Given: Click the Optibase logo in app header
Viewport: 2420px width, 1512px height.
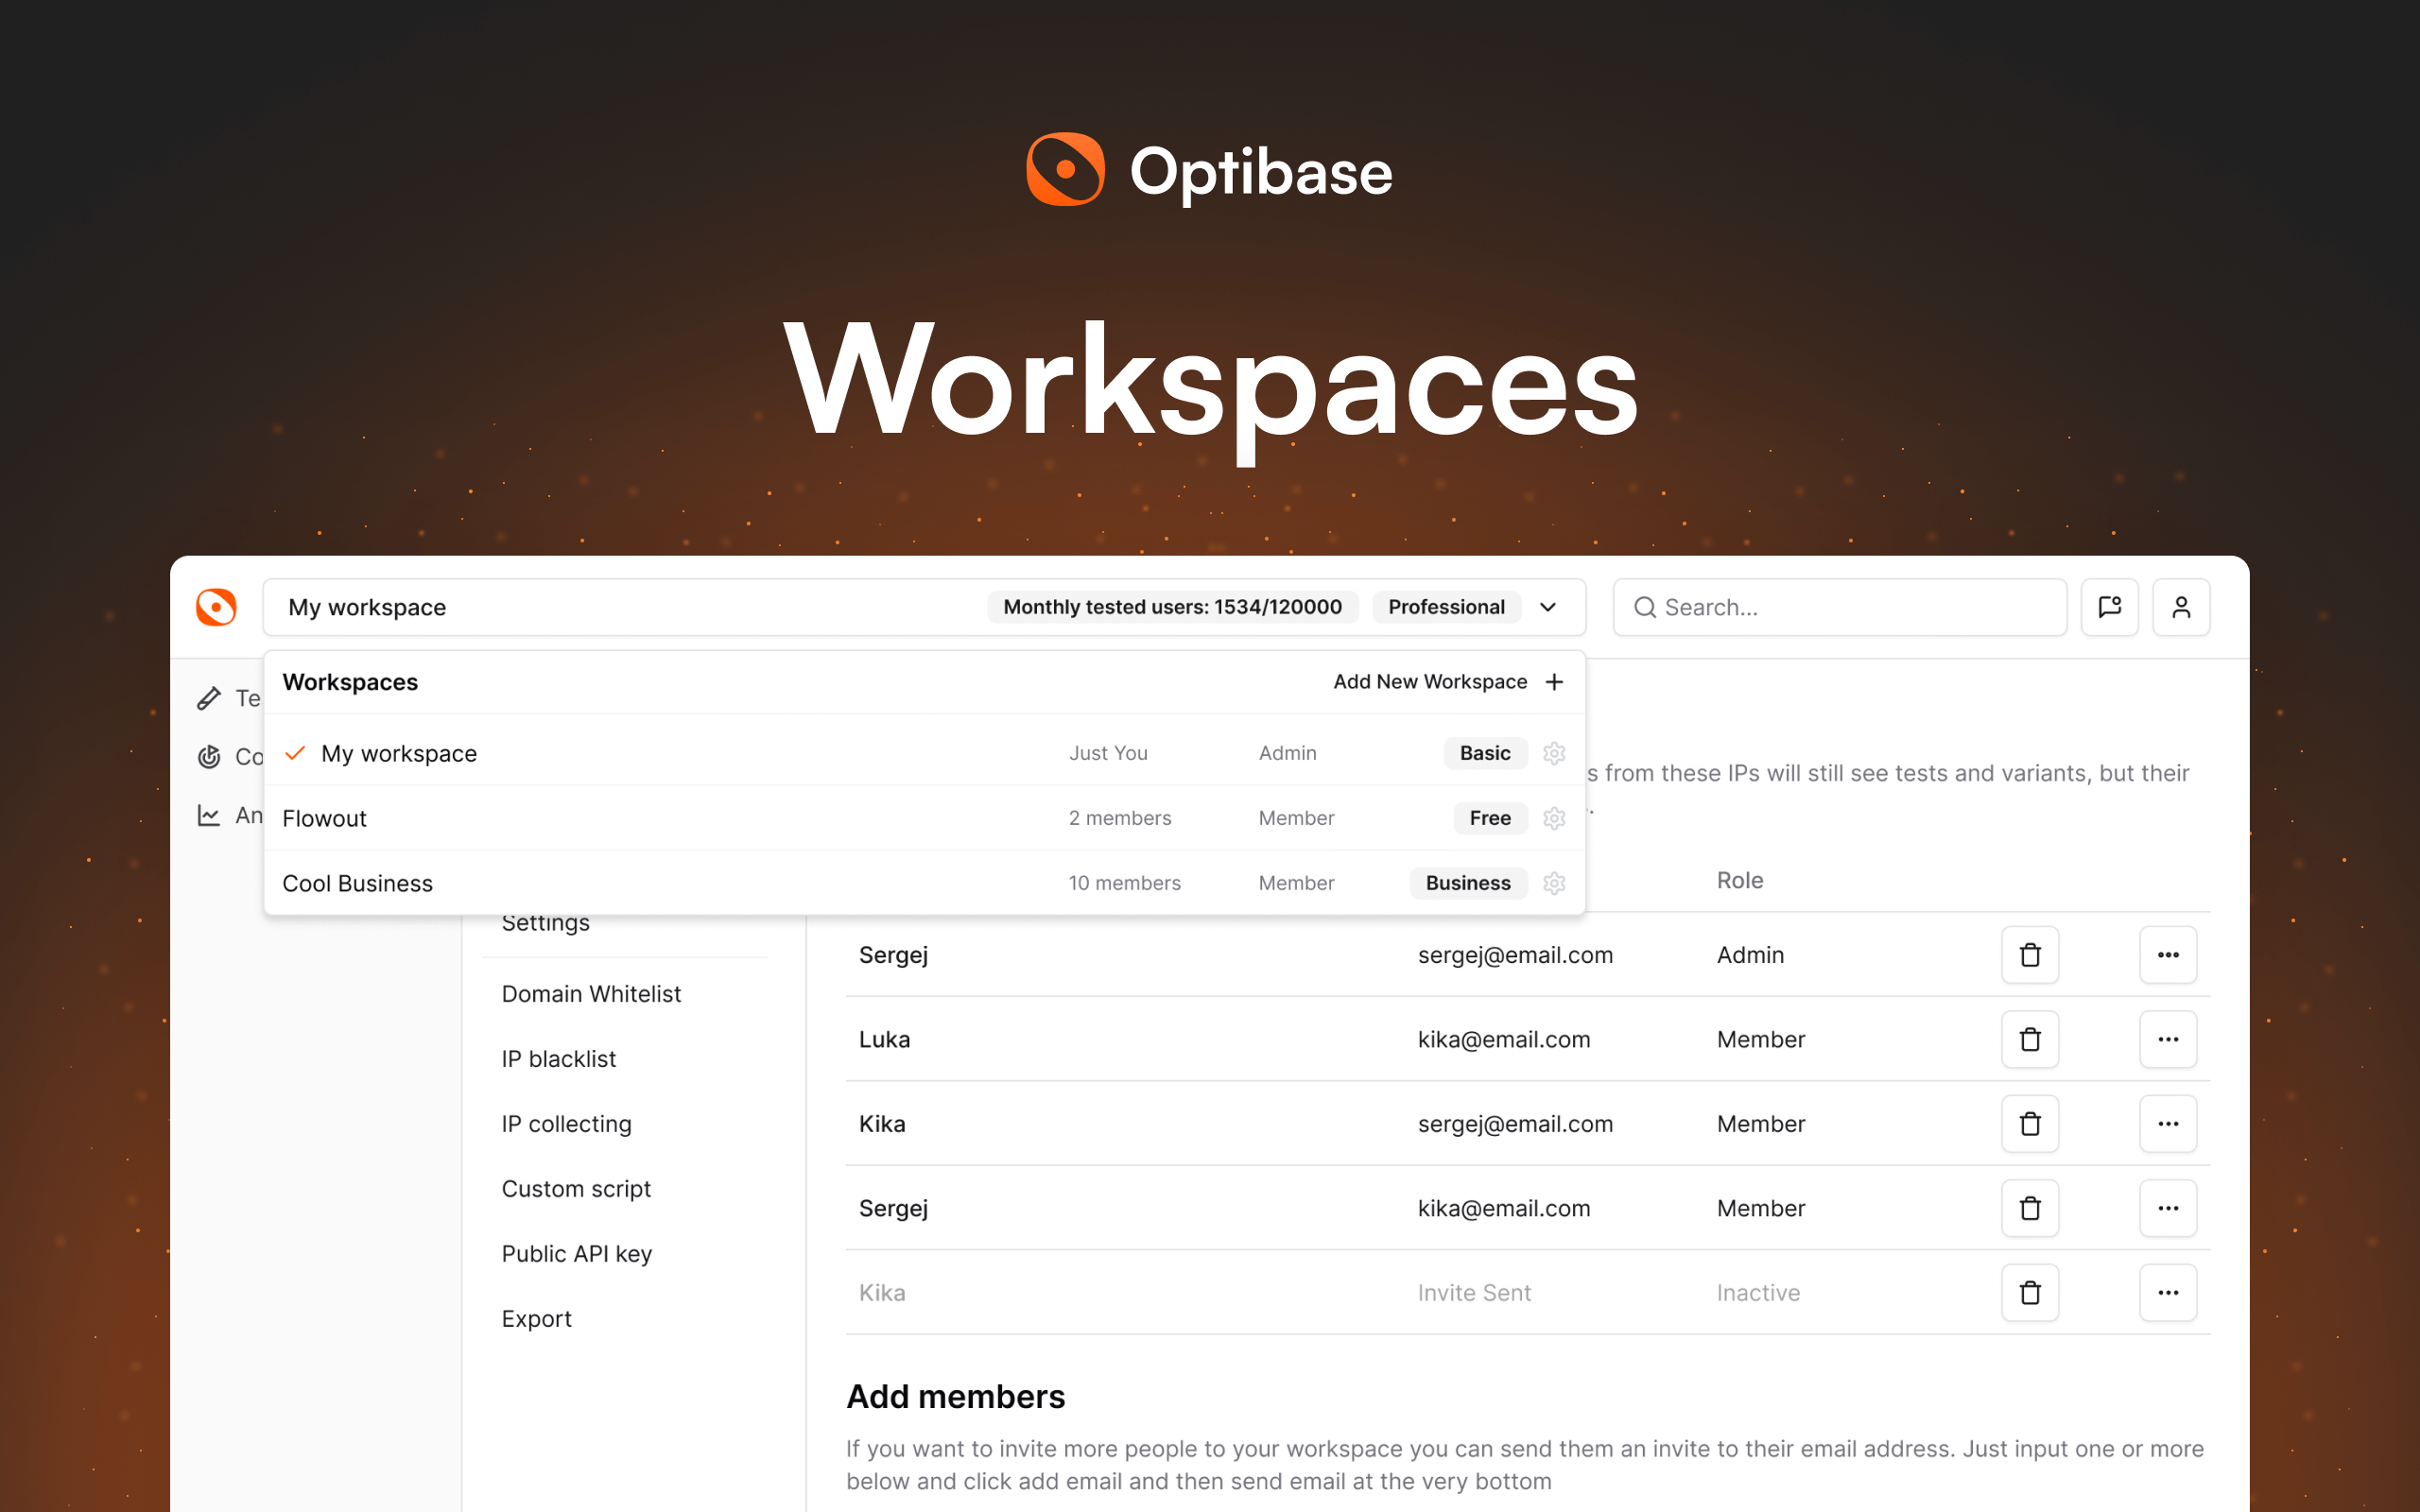Looking at the screenshot, I should pos(216,607).
